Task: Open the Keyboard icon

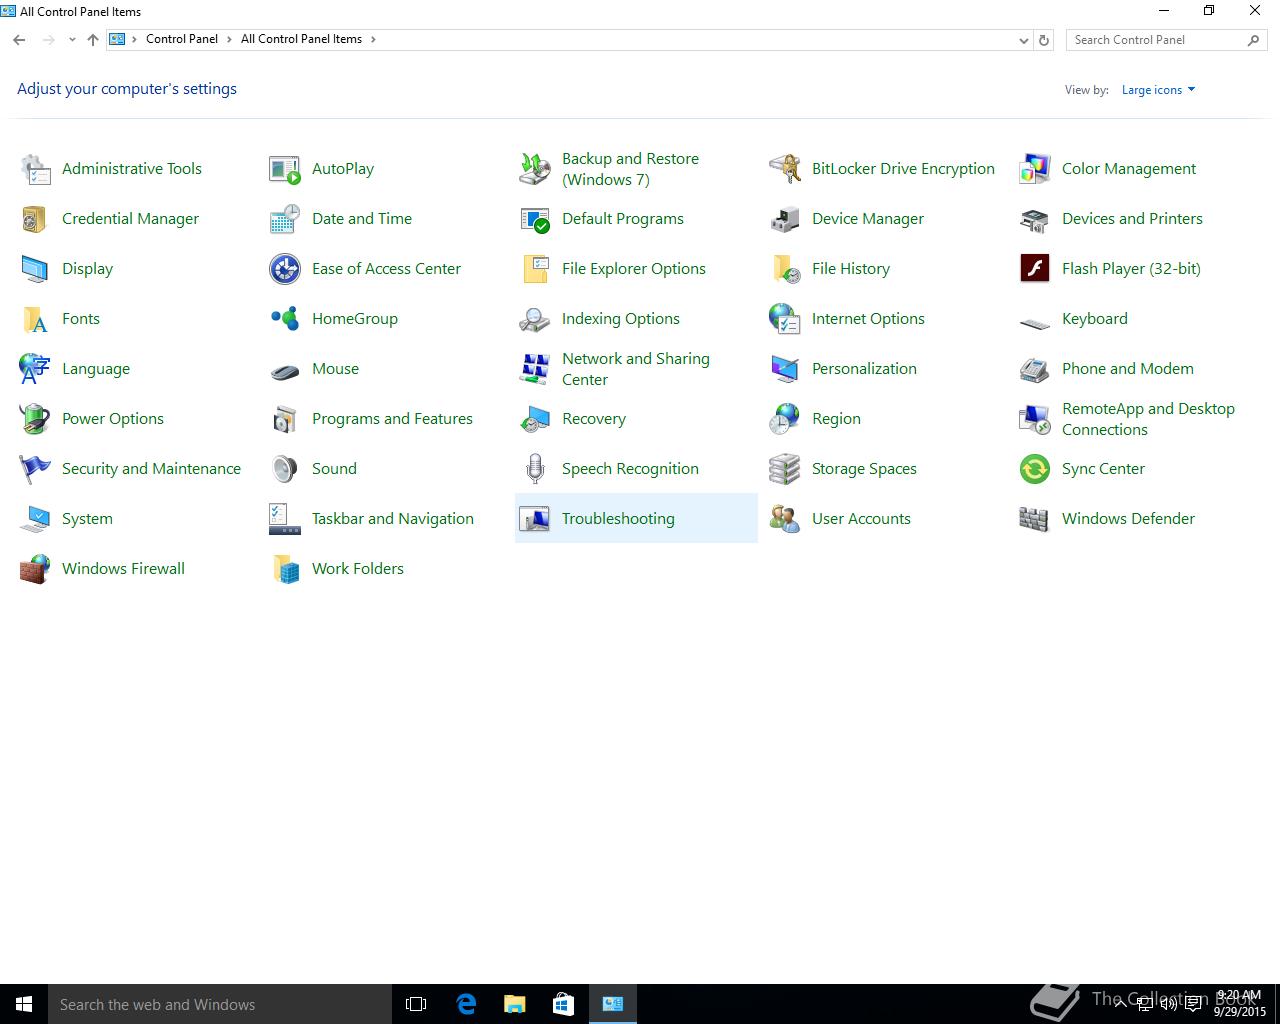Action: (1035, 322)
